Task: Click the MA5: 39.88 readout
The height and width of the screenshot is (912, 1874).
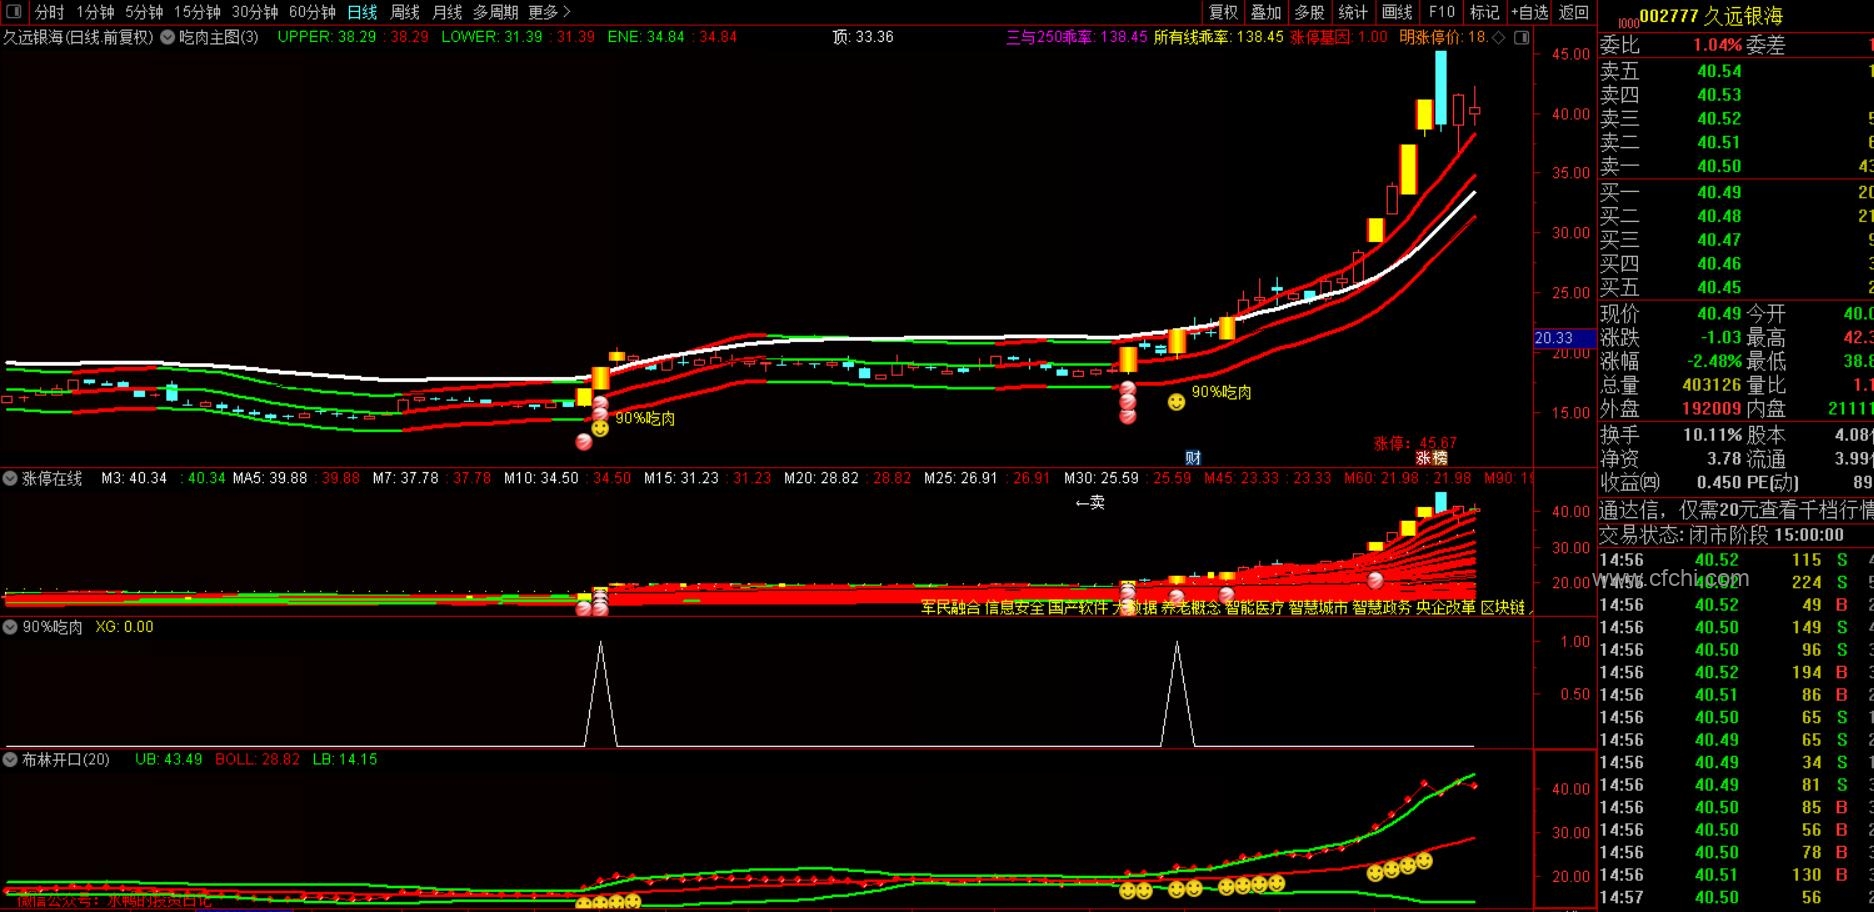Action: coord(270,478)
